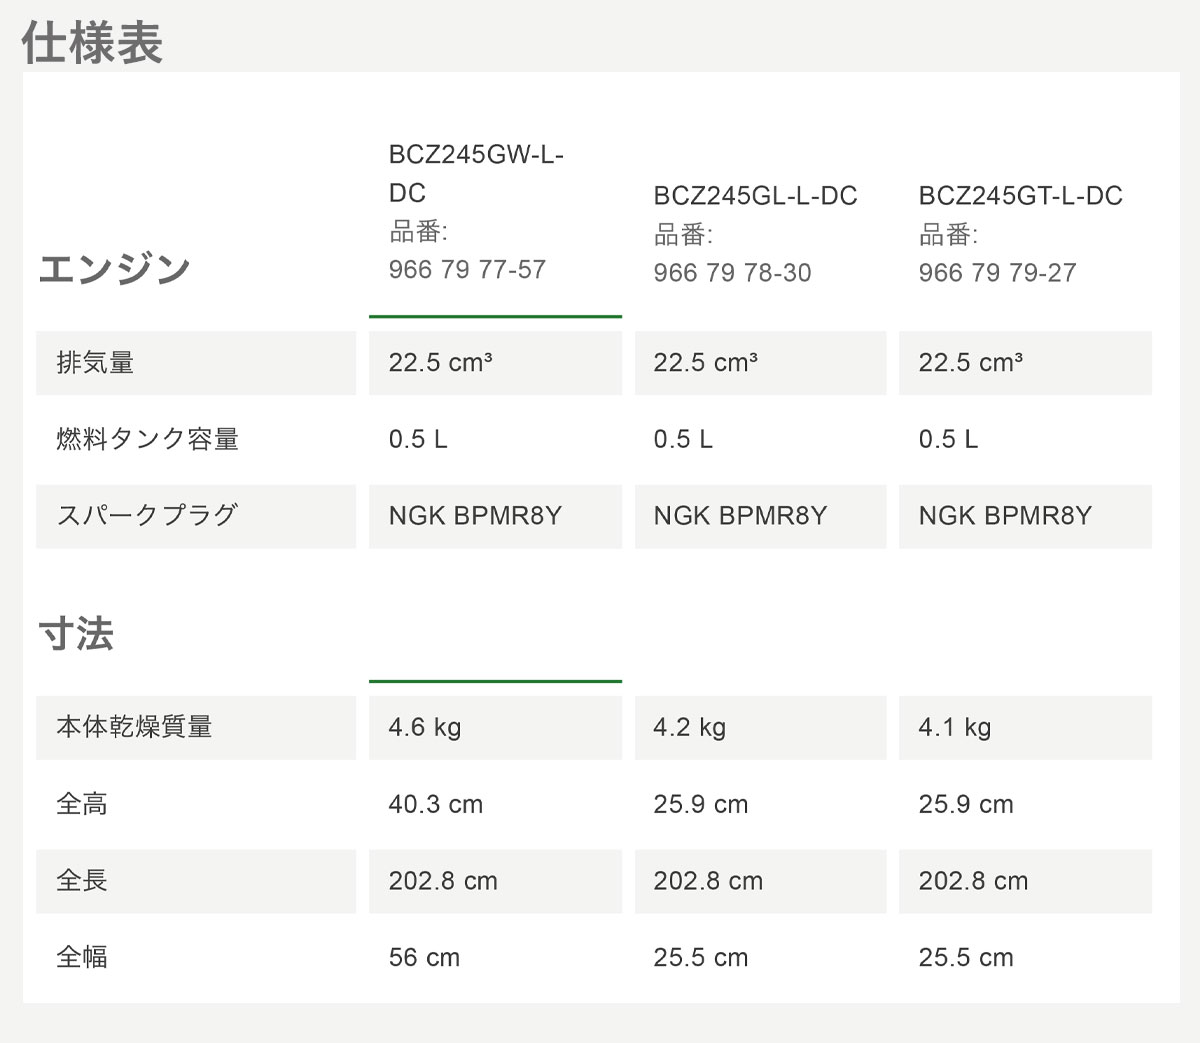Click the 56 cm width value

coord(424,957)
